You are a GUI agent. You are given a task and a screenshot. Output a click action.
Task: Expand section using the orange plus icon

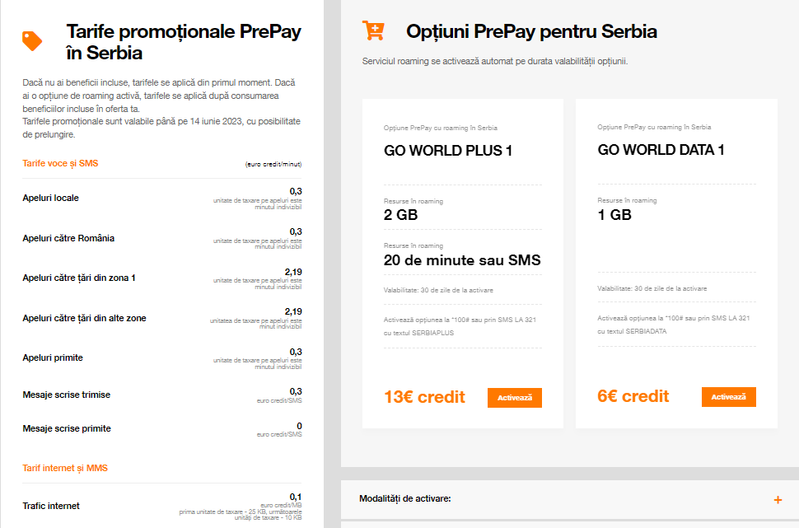[777, 498]
